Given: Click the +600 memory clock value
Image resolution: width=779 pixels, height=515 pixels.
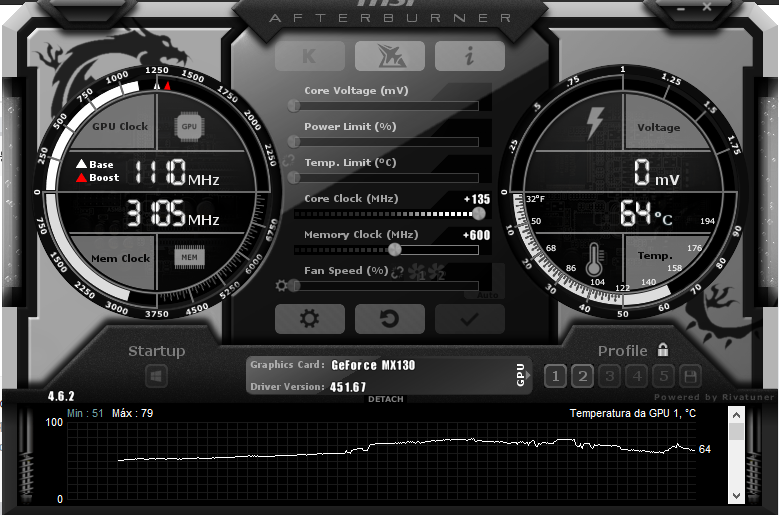Looking at the screenshot, I should click(476, 235).
